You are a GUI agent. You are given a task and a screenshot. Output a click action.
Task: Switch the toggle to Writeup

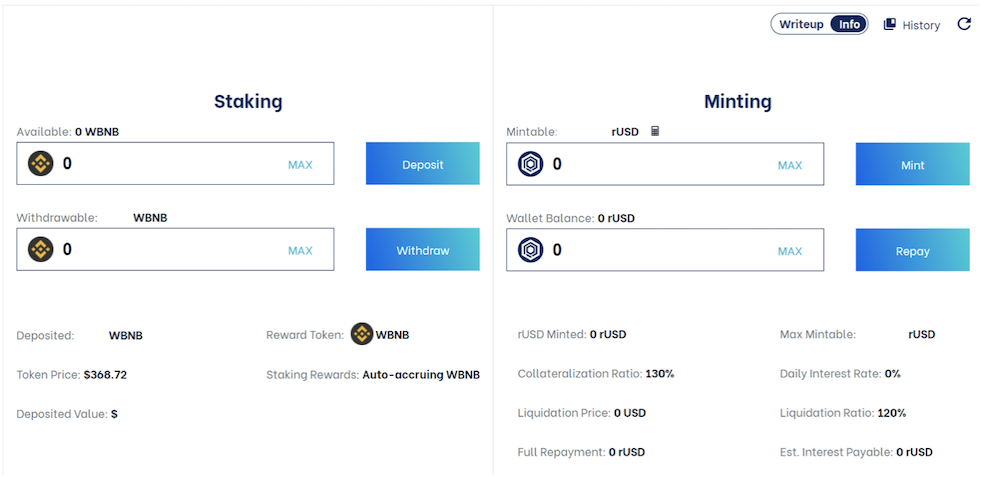tap(801, 24)
